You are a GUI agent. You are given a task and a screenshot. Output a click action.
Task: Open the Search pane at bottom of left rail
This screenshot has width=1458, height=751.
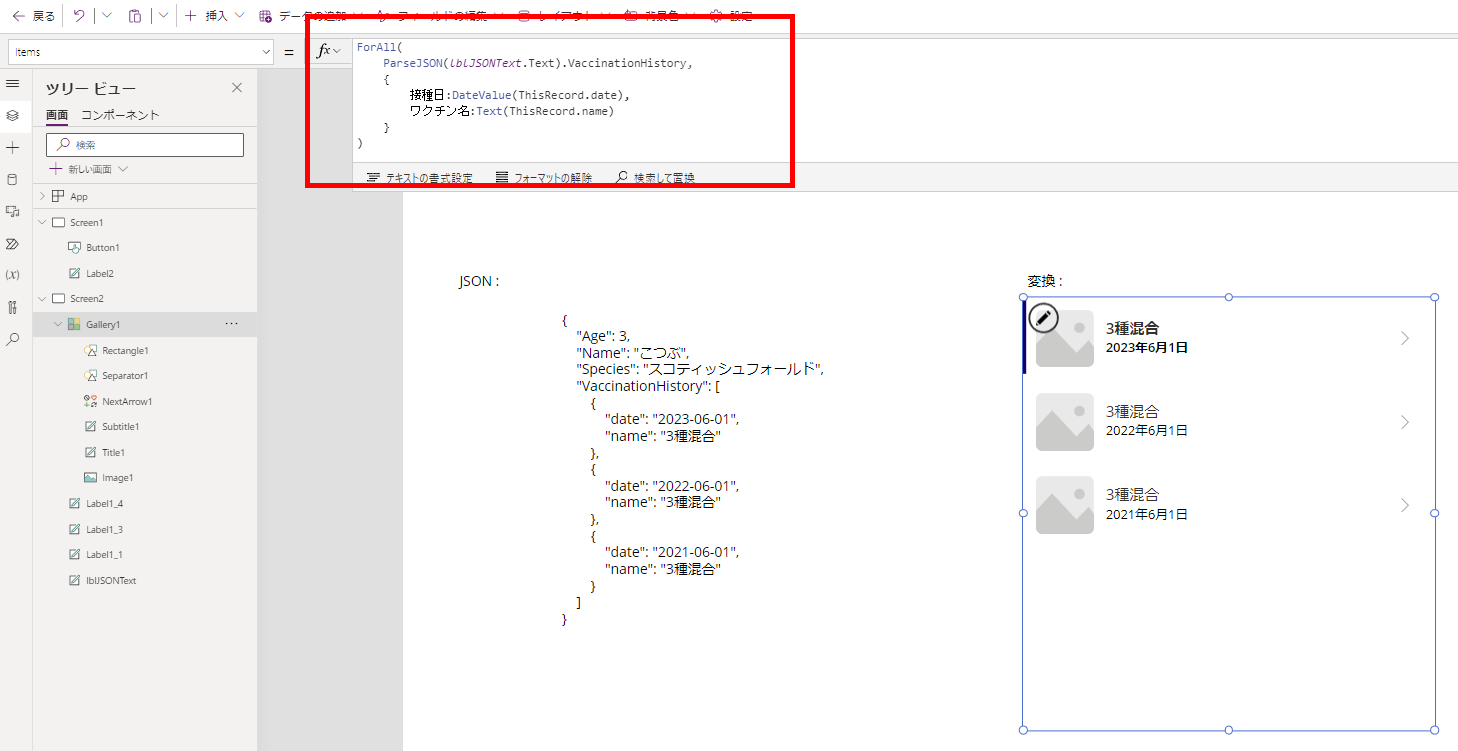[x=13, y=339]
